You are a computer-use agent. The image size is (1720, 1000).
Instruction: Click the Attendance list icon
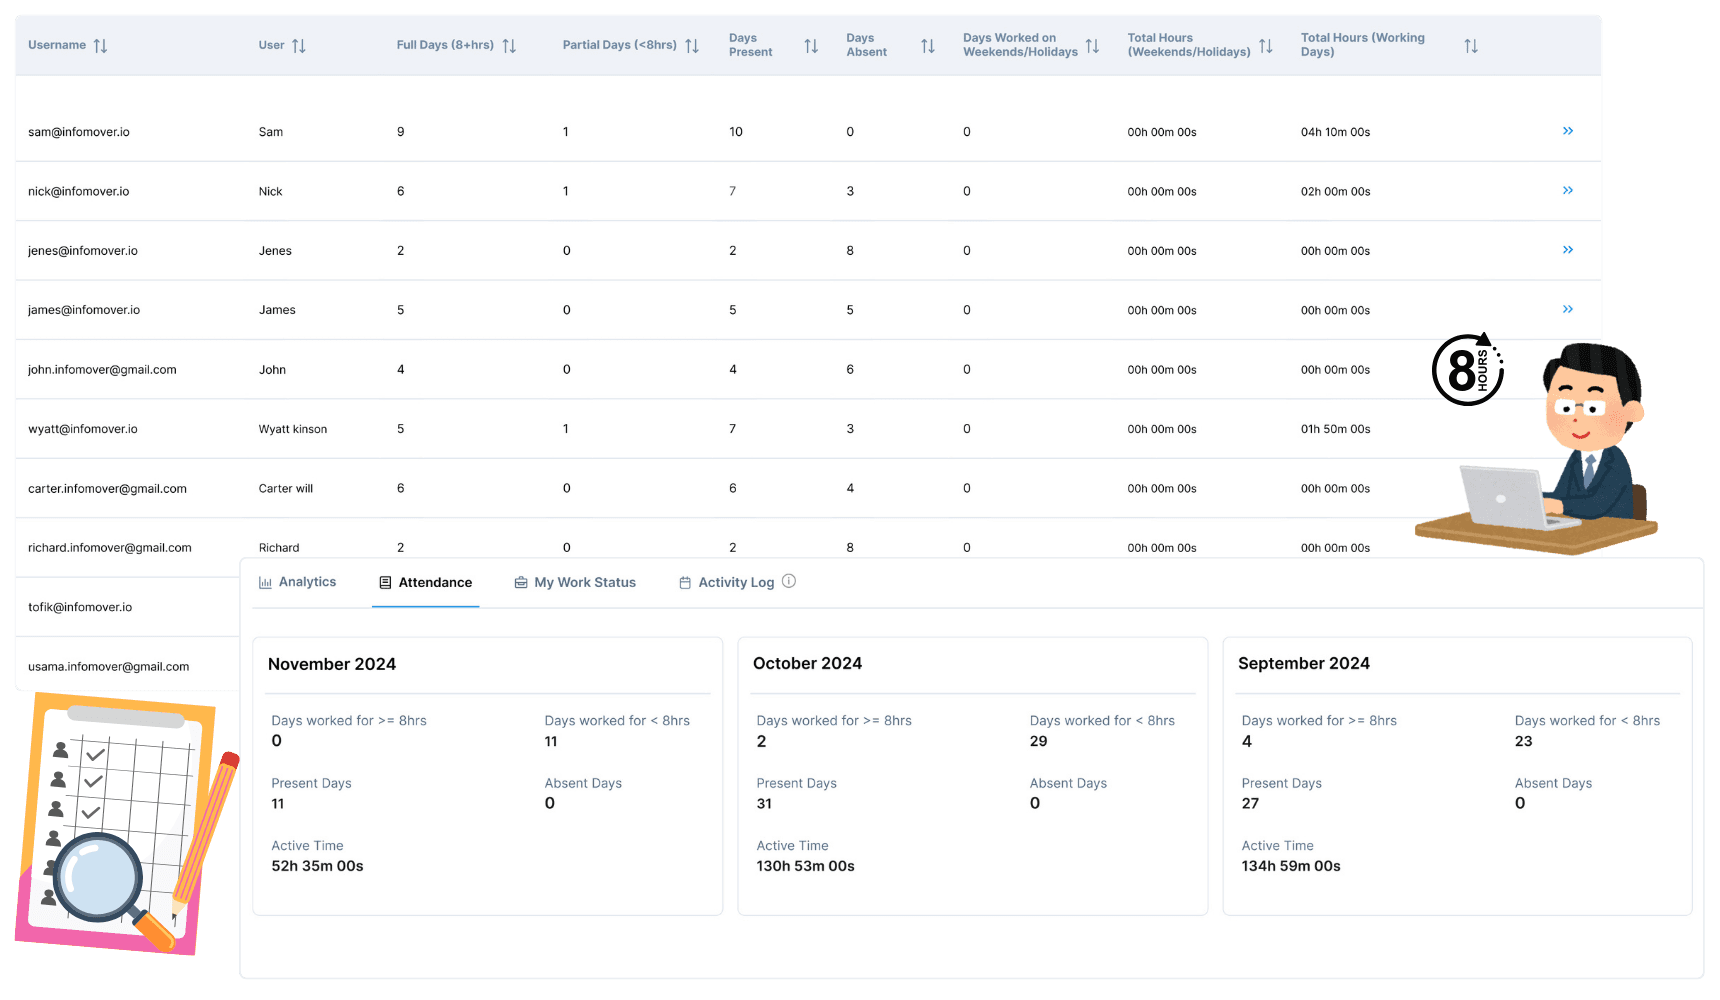(385, 582)
